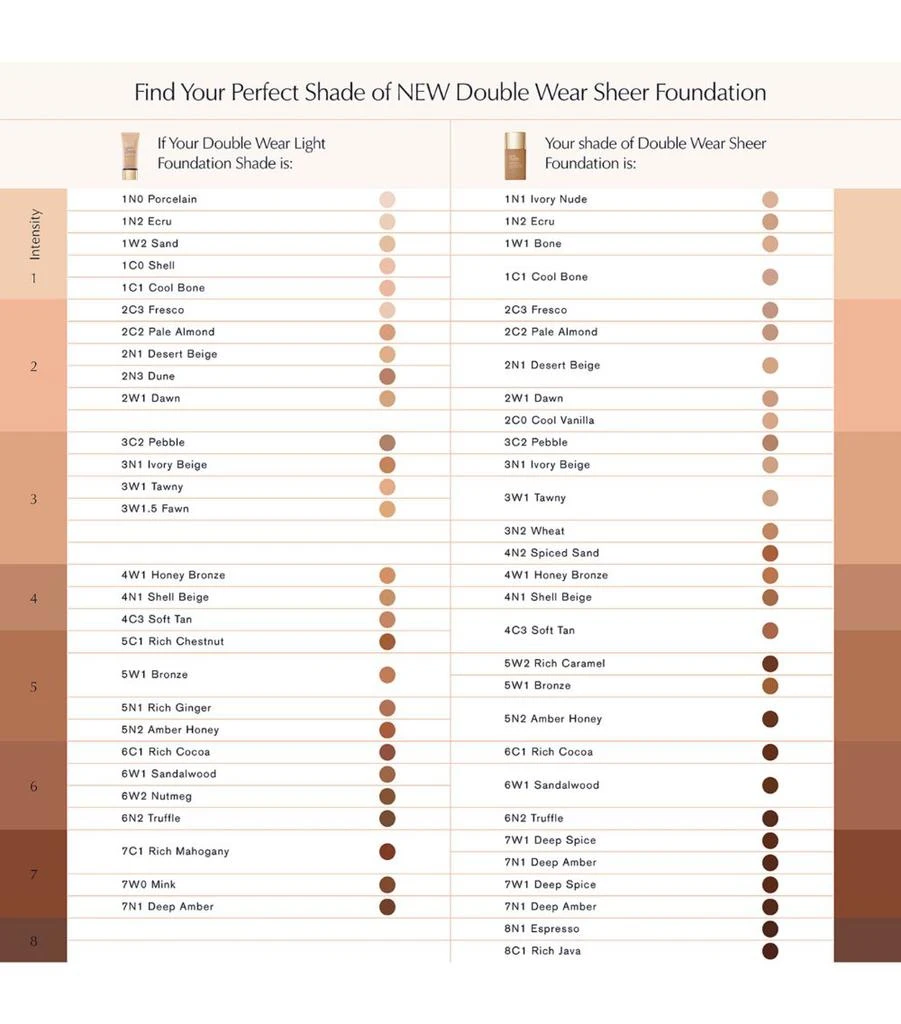This screenshot has height=1024, width=901.
Task: Click the 3N2 Wheat shade name
Action: pyautogui.click(x=534, y=531)
